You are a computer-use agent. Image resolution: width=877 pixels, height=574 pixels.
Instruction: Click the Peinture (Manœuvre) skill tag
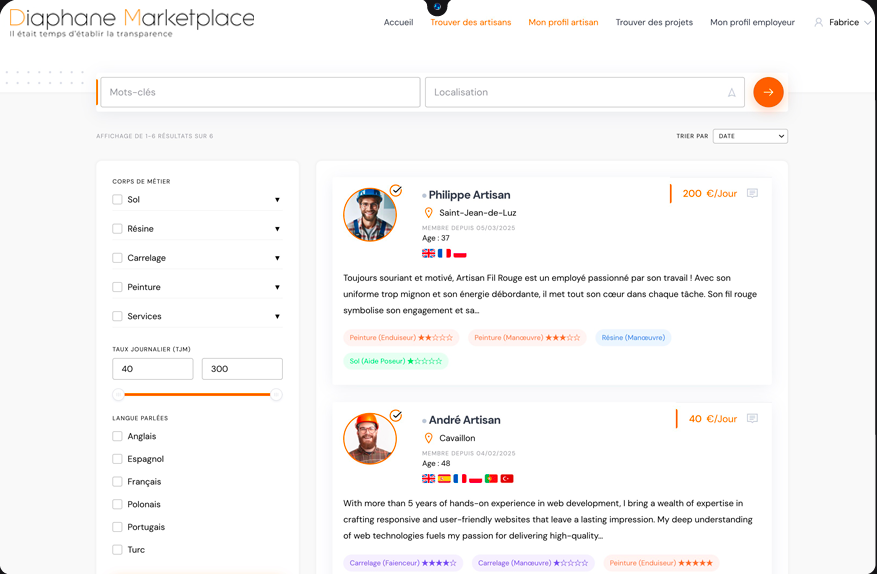coord(527,337)
